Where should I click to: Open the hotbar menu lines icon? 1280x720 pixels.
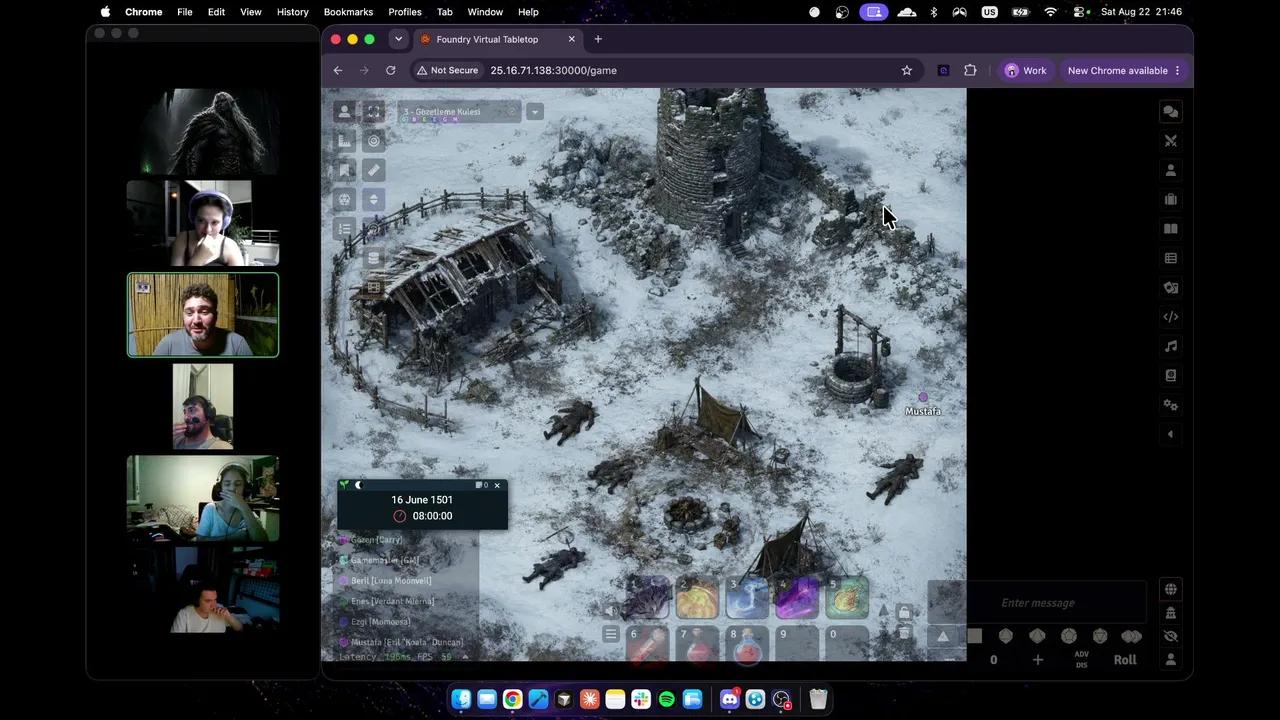[x=611, y=634]
